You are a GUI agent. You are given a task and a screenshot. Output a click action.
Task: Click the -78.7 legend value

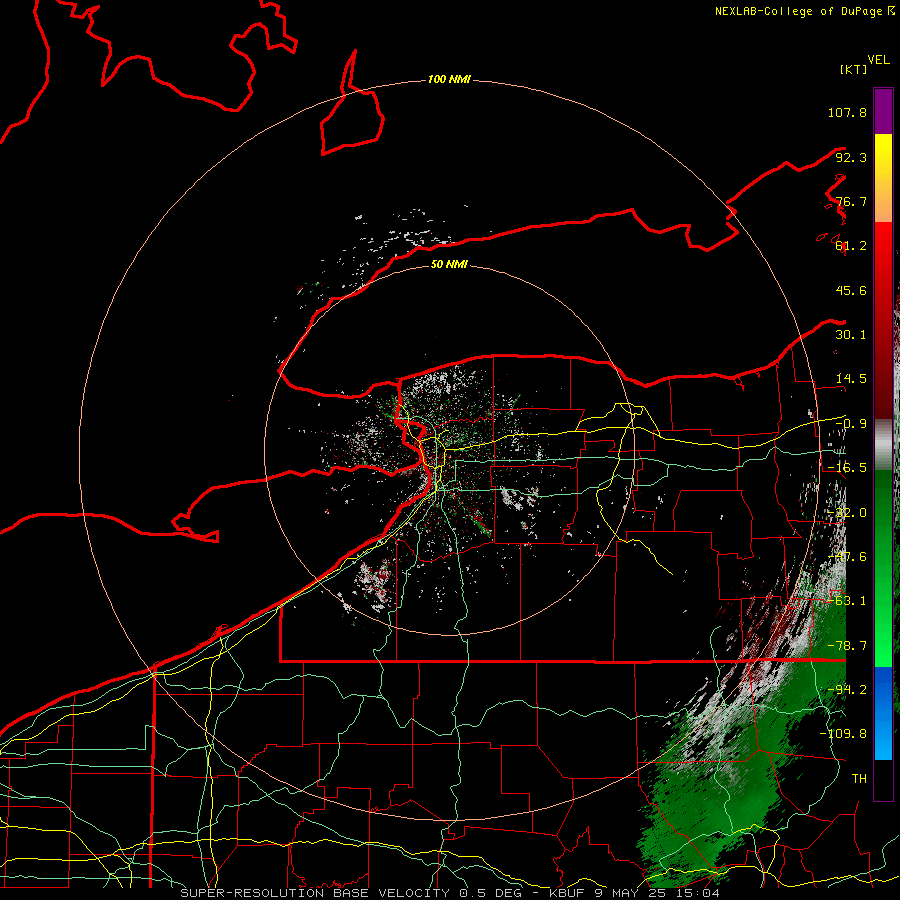click(847, 645)
